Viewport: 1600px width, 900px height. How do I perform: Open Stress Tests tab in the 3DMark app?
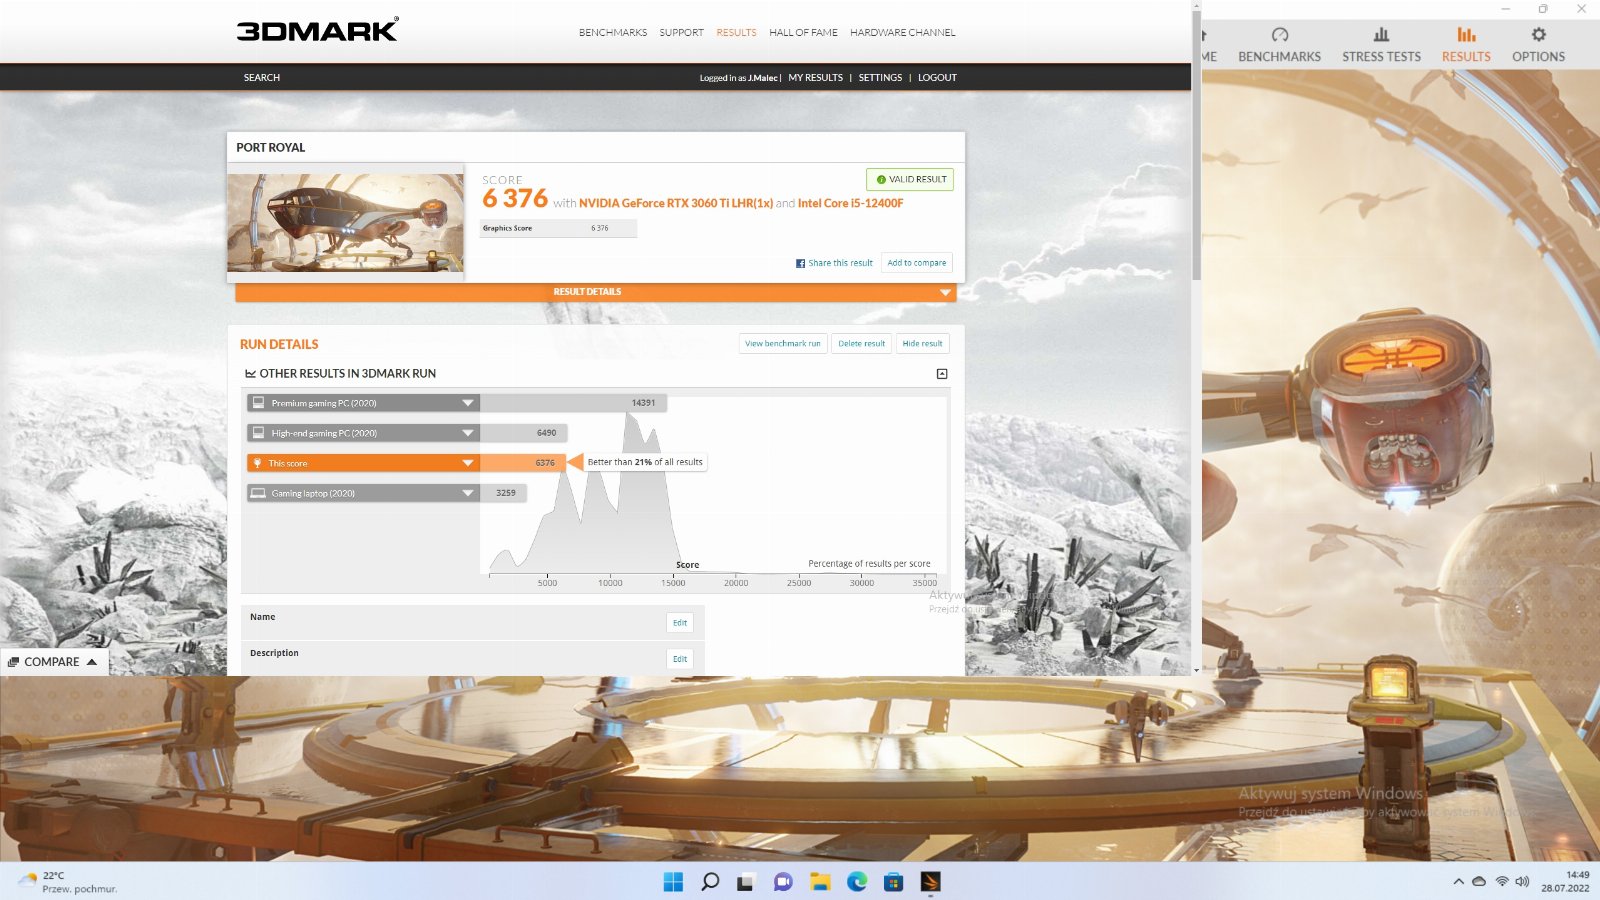coord(1381,46)
